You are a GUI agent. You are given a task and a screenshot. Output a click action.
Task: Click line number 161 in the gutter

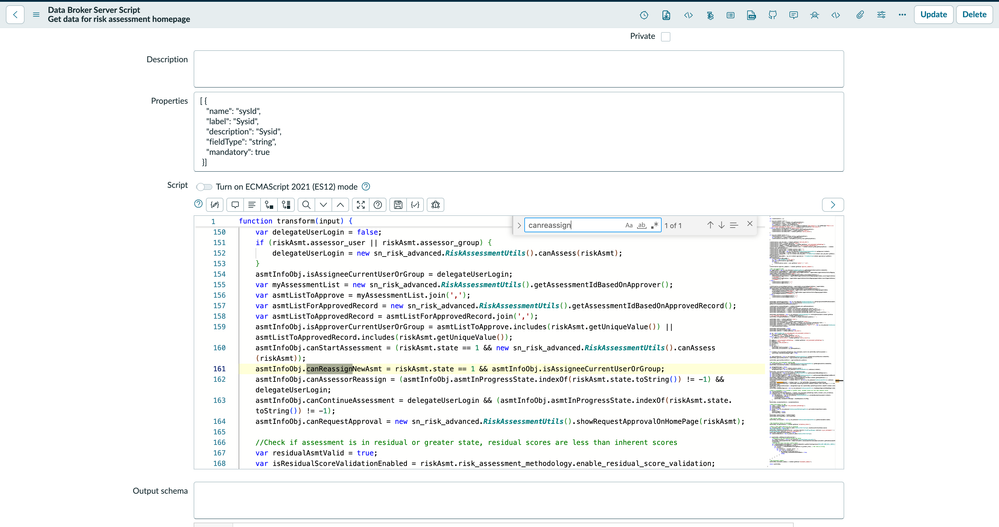[219, 369]
